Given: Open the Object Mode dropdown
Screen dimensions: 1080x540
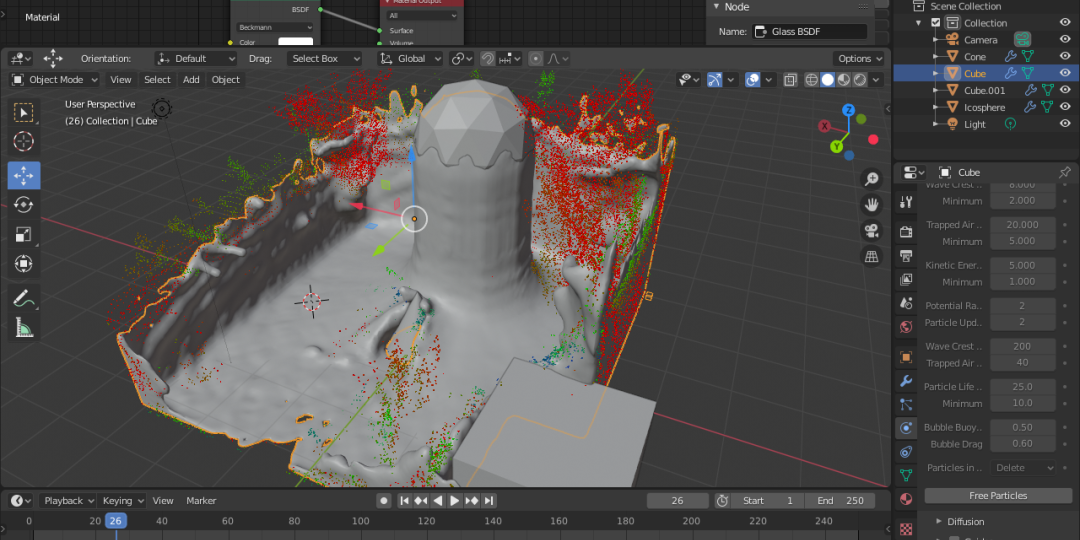Looking at the screenshot, I should coord(55,80).
